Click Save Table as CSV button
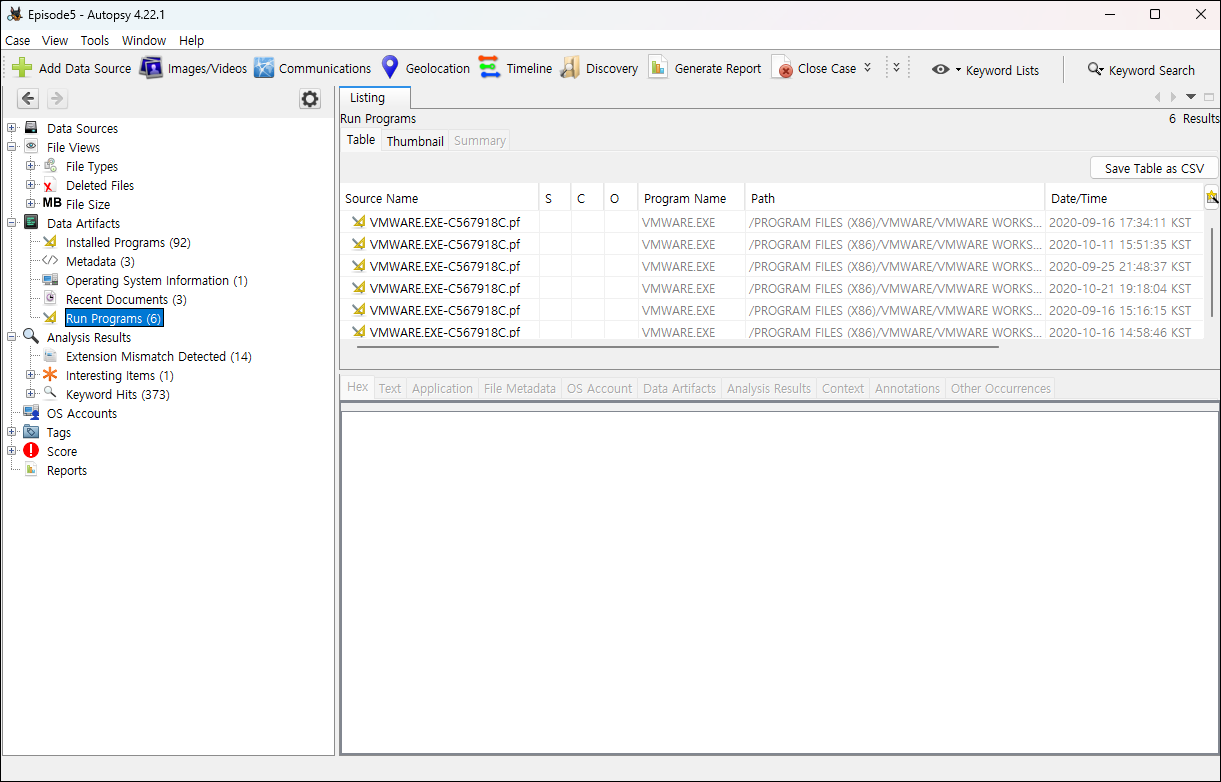Image resolution: width=1221 pixels, height=782 pixels. [x=1154, y=168]
